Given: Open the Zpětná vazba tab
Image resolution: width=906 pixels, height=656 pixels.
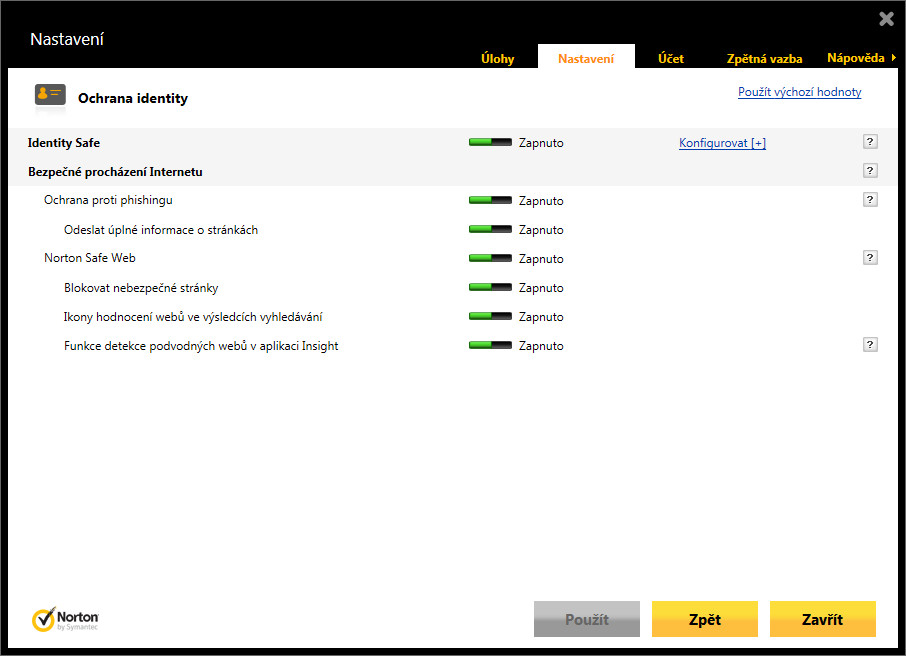Looking at the screenshot, I should coord(764,58).
